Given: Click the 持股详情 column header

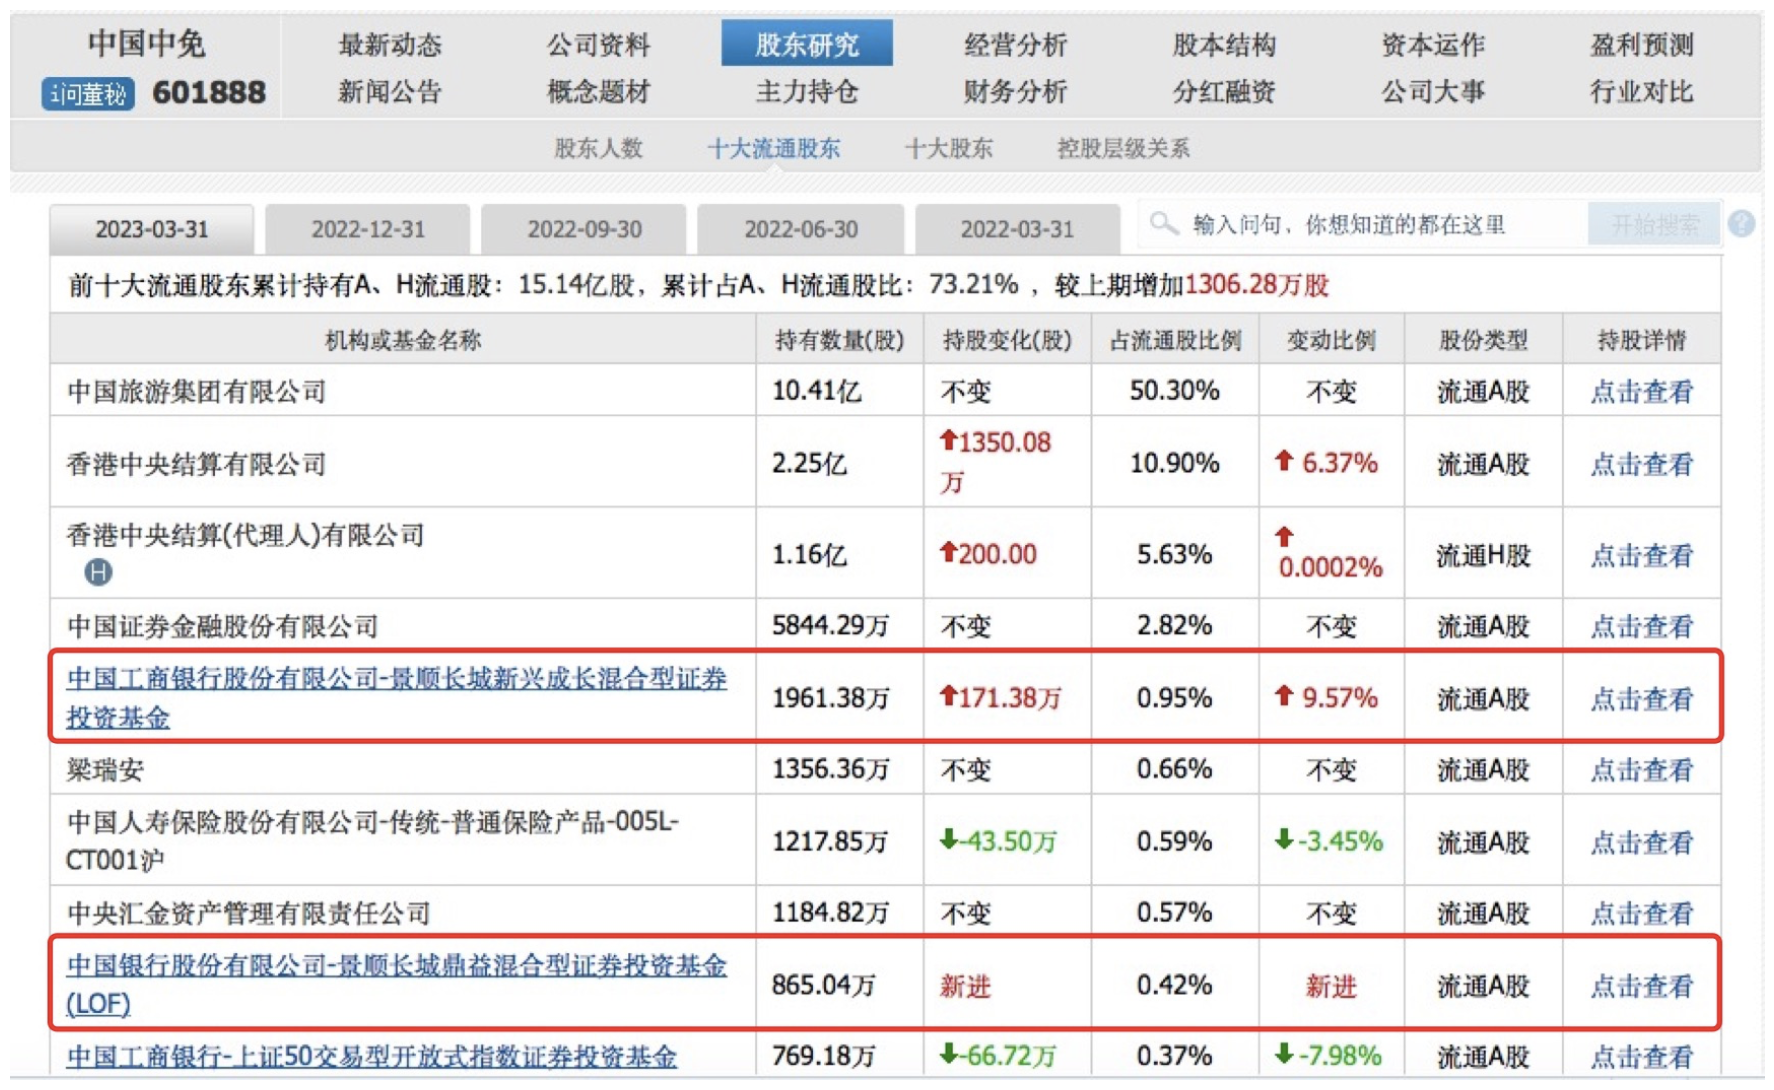Looking at the screenshot, I should pos(1641,340).
